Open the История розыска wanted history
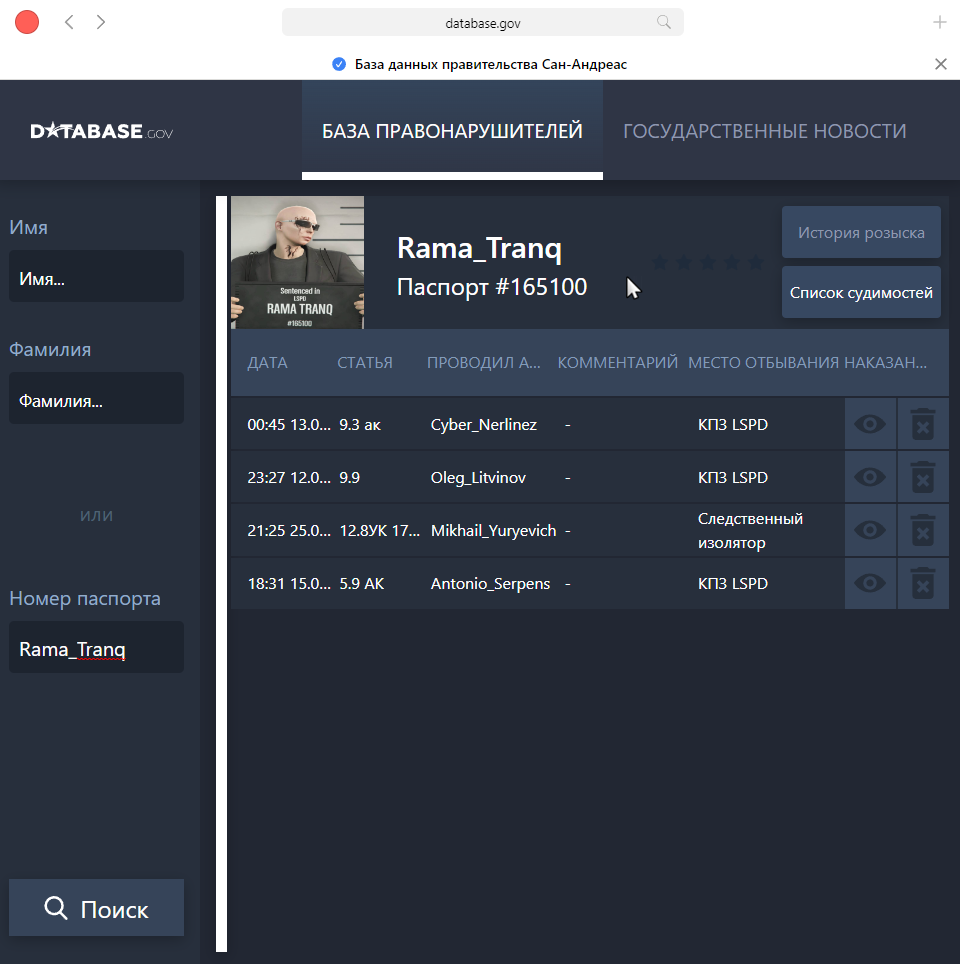 pos(861,233)
